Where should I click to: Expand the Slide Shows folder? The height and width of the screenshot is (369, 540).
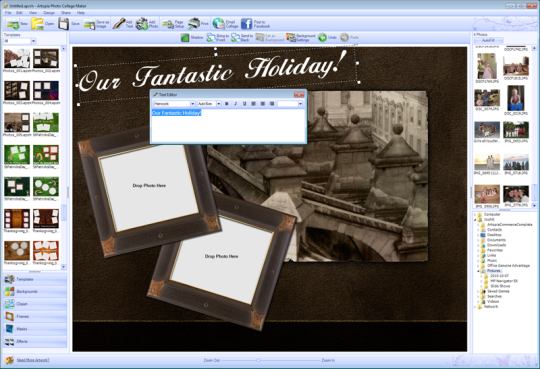click(482, 286)
